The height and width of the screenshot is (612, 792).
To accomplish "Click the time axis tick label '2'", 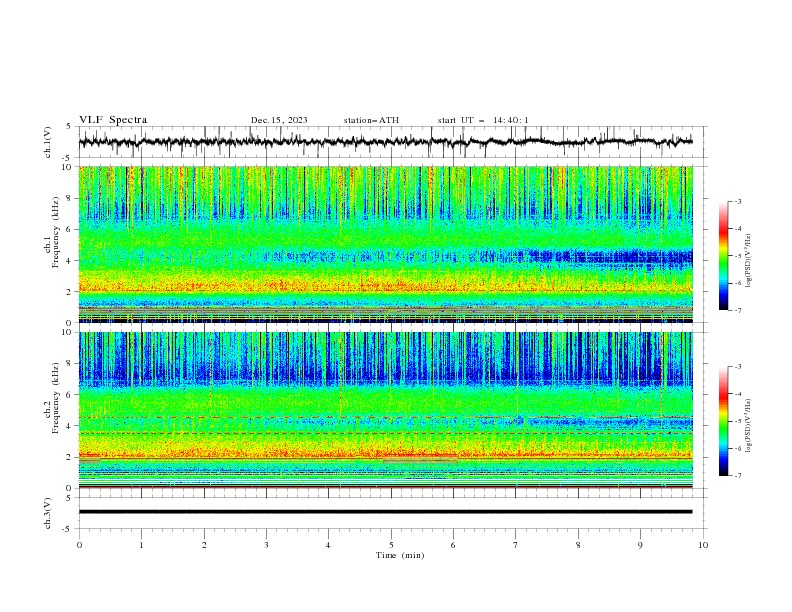I will pos(204,545).
